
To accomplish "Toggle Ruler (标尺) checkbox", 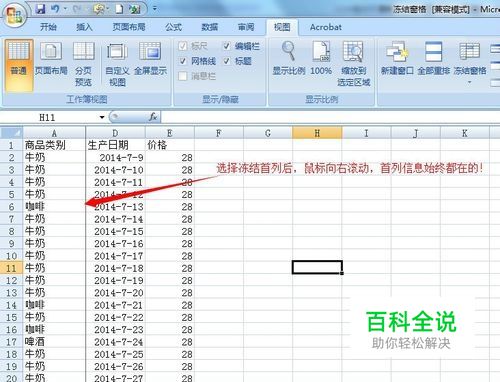I will coord(183,46).
